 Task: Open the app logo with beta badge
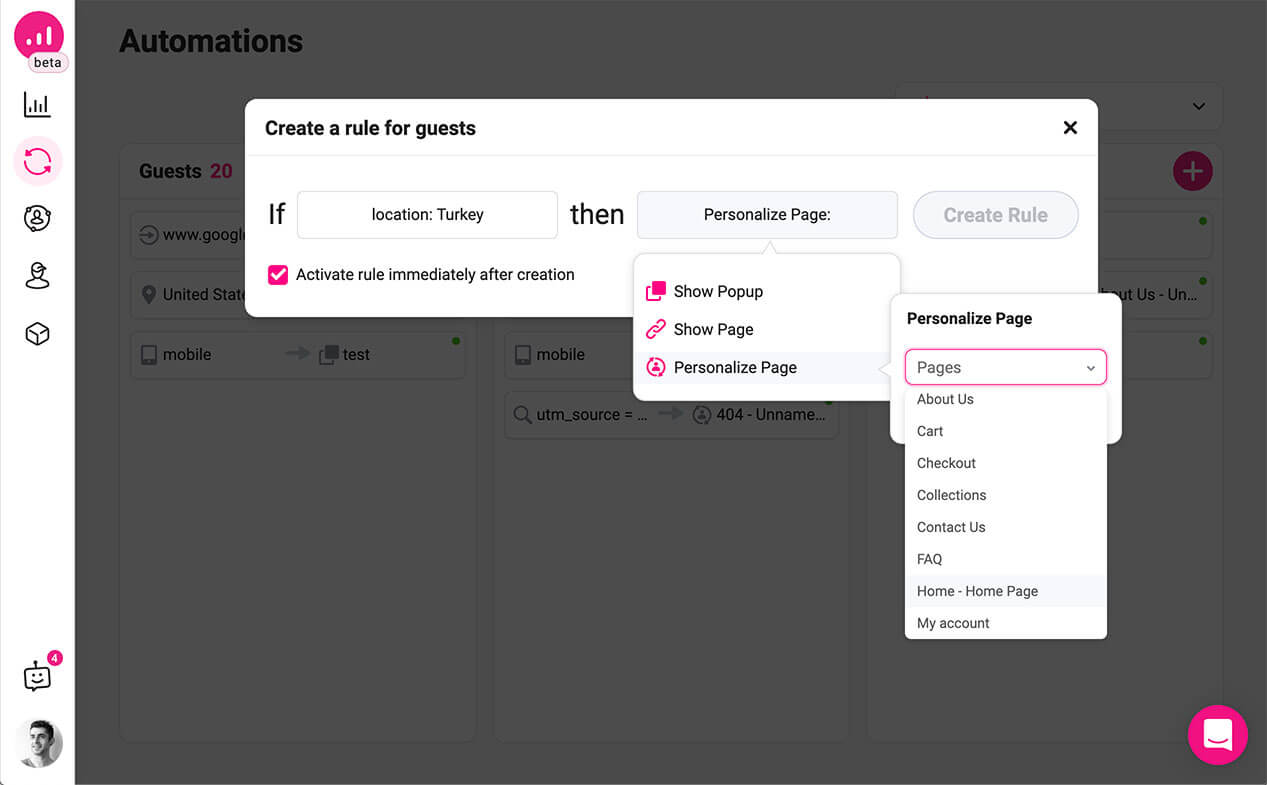click(x=39, y=40)
